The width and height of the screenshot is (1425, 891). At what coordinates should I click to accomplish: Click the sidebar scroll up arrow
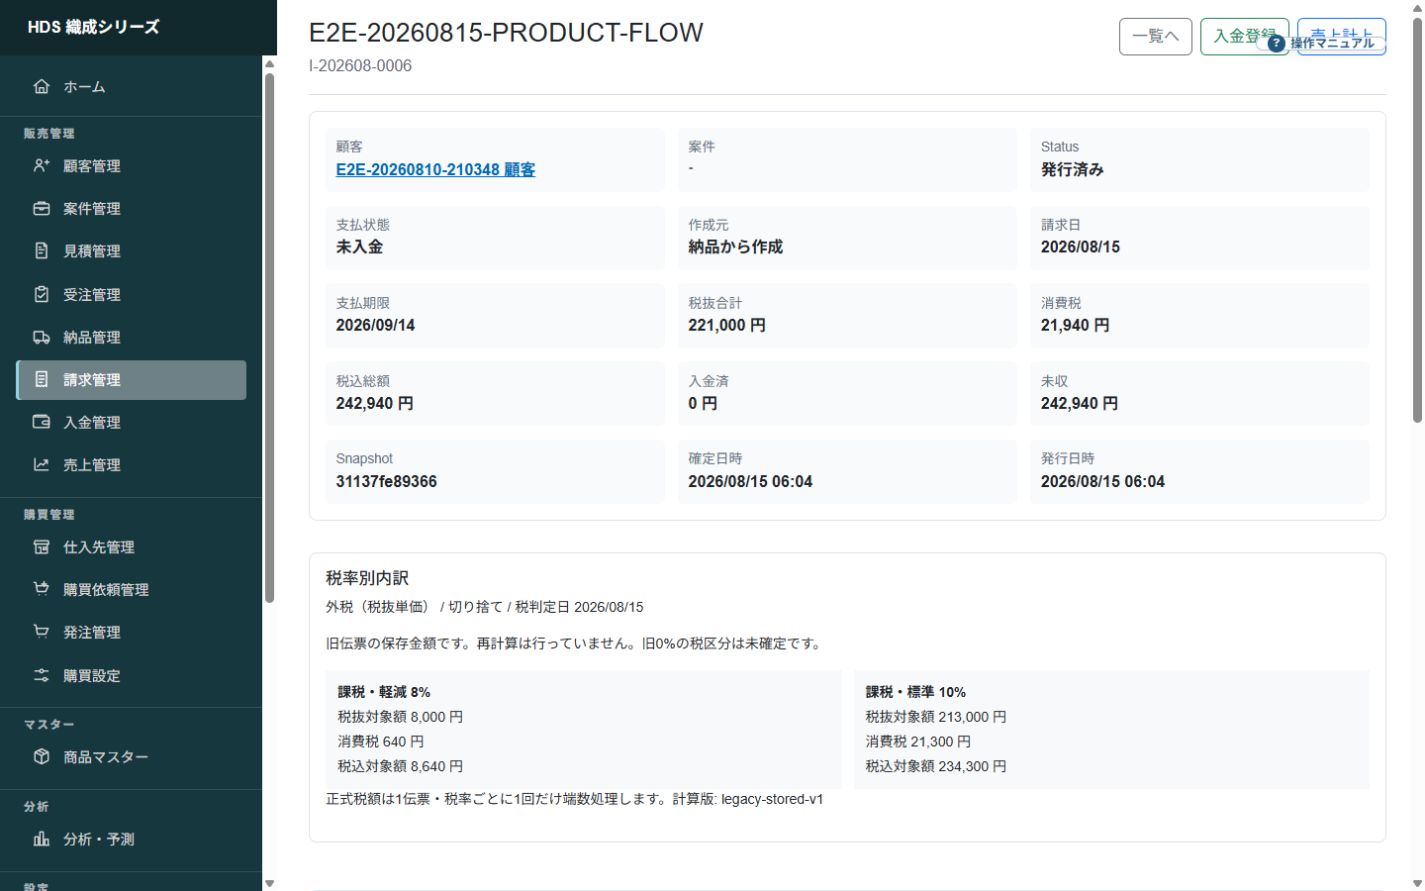point(269,64)
